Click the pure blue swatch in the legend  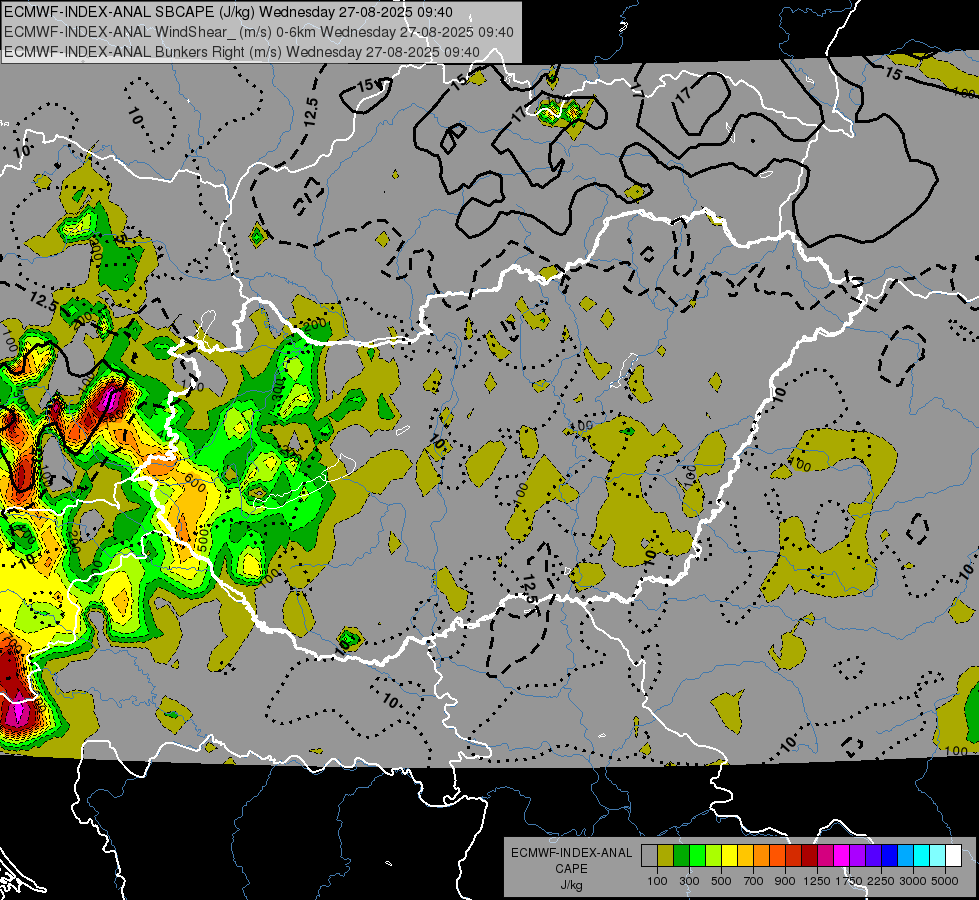point(890,856)
